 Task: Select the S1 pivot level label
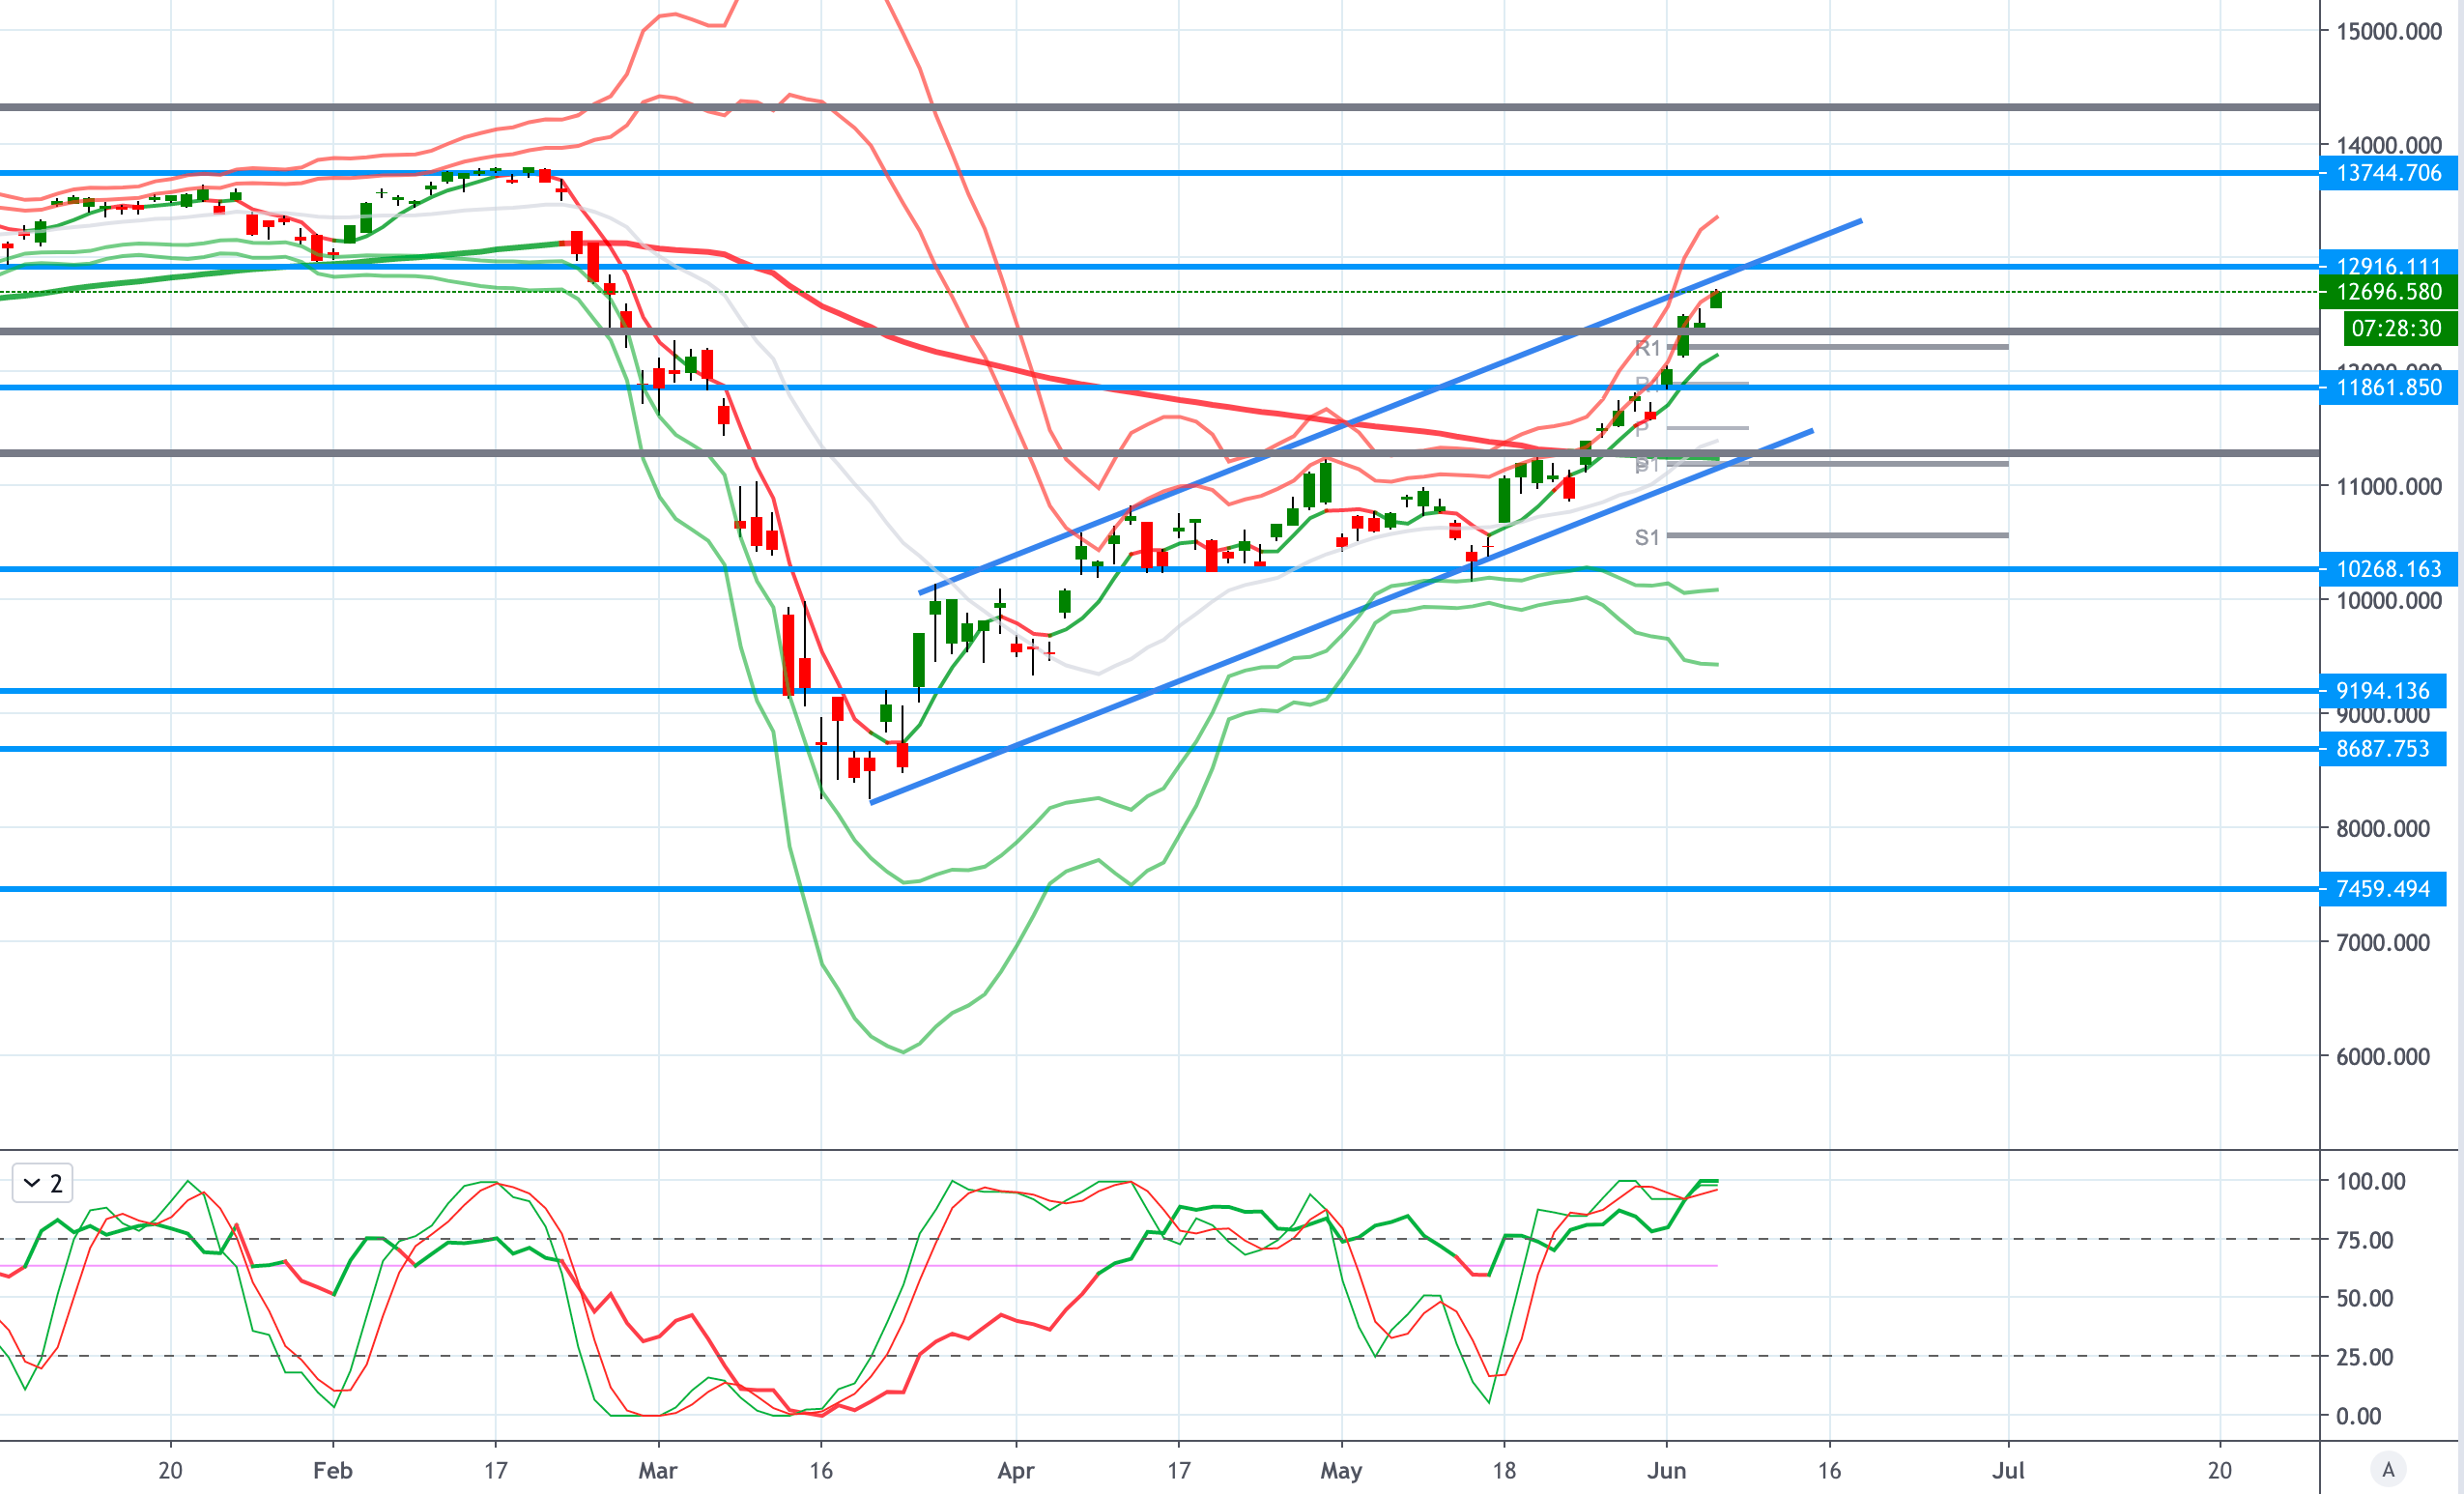[x=1647, y=537]
